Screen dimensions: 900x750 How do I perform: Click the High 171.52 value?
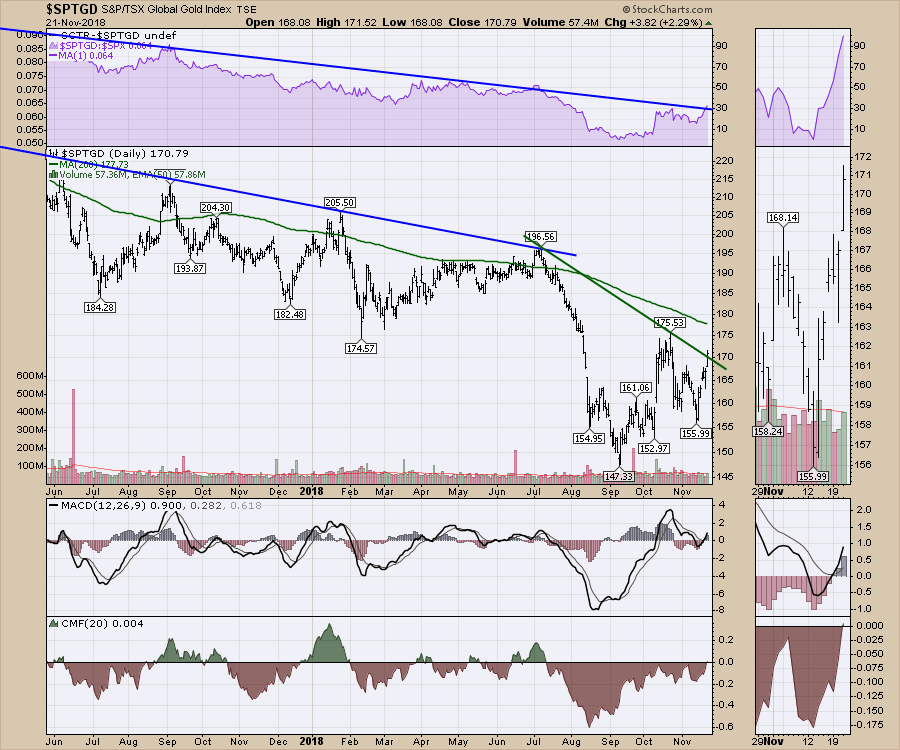[346, 22]
